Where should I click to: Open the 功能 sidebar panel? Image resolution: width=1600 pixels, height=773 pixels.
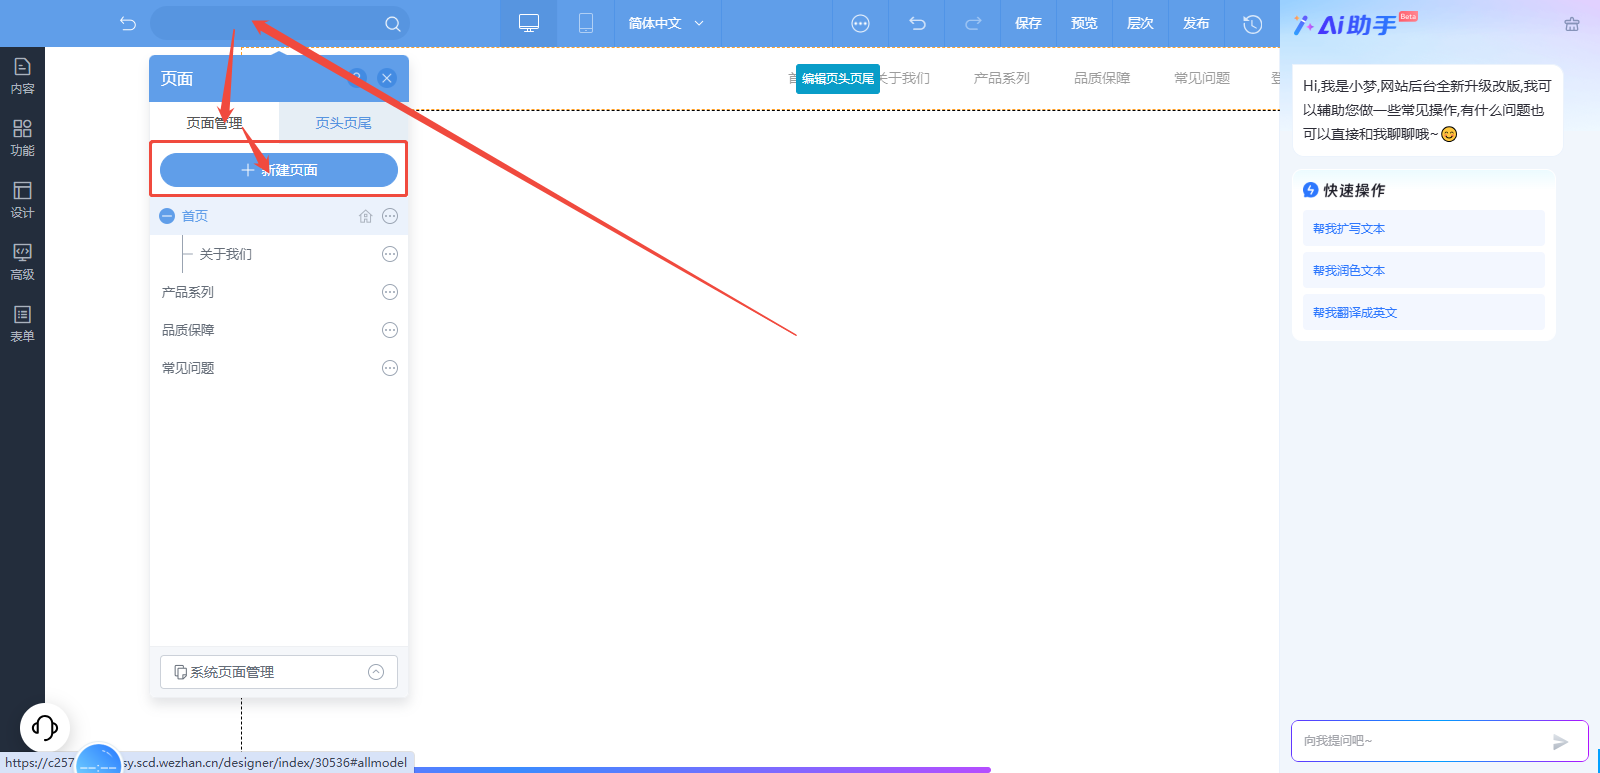[22, 138]
